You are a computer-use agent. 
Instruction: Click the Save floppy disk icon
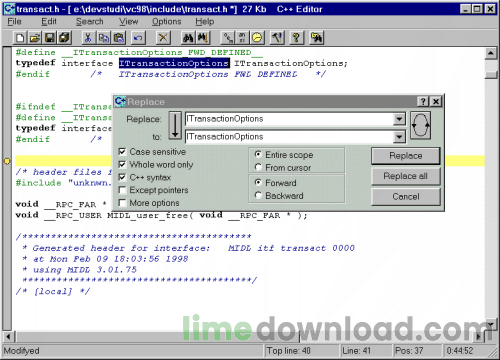coord(50,38)
